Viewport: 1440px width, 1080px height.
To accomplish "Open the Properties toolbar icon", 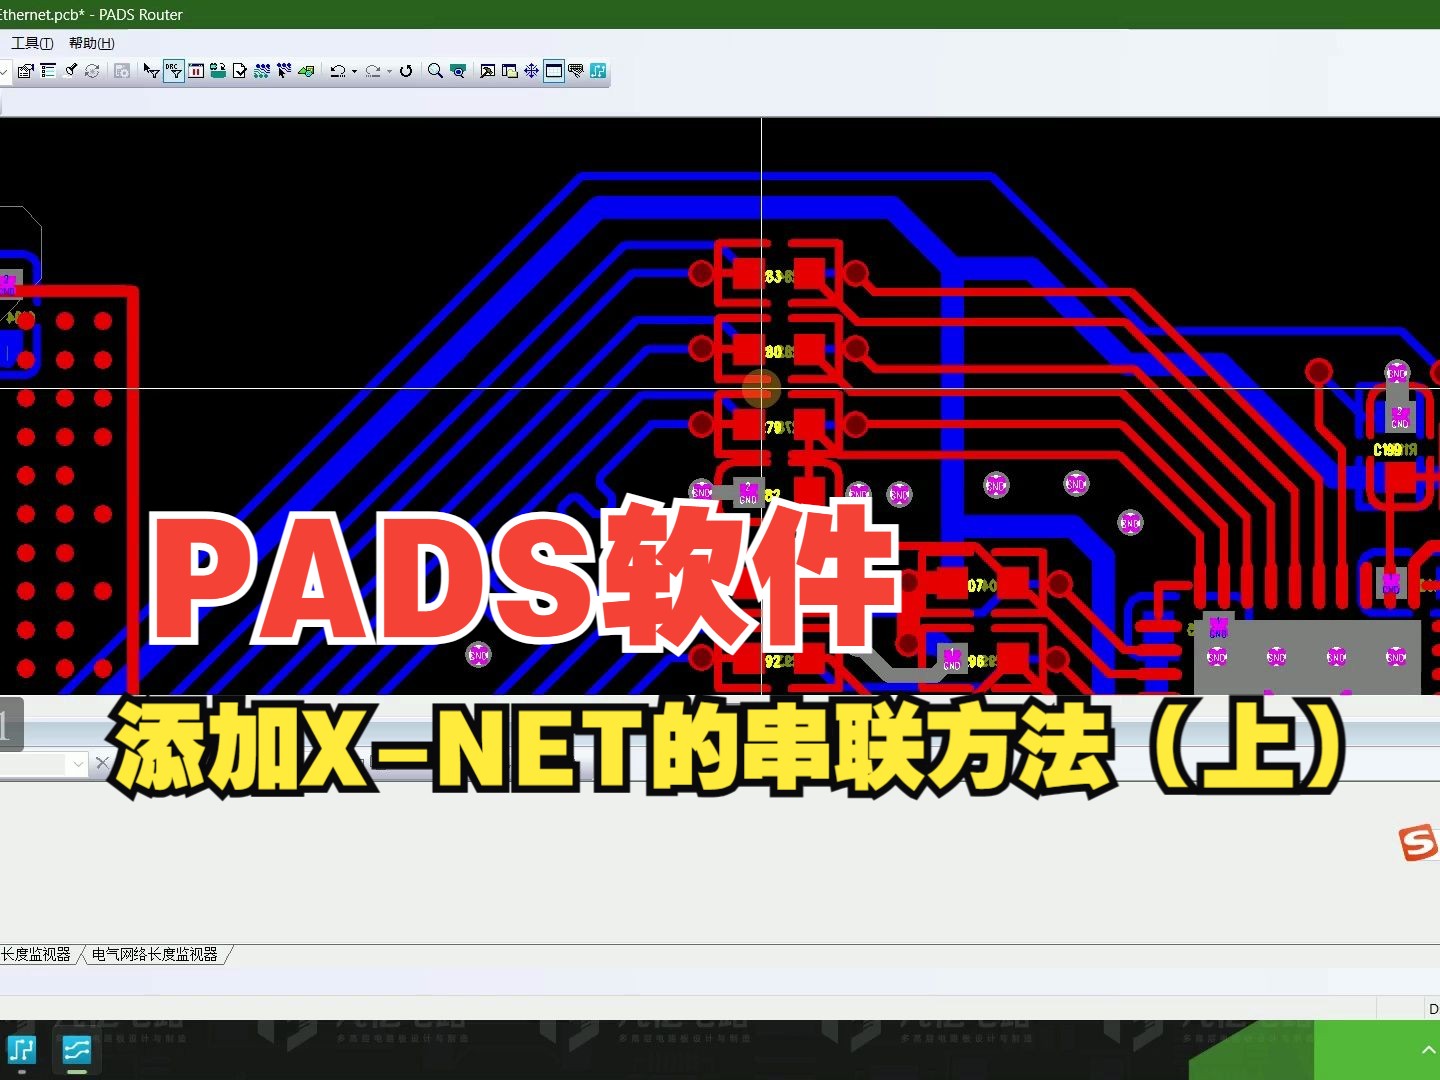I will click(26, 71).
